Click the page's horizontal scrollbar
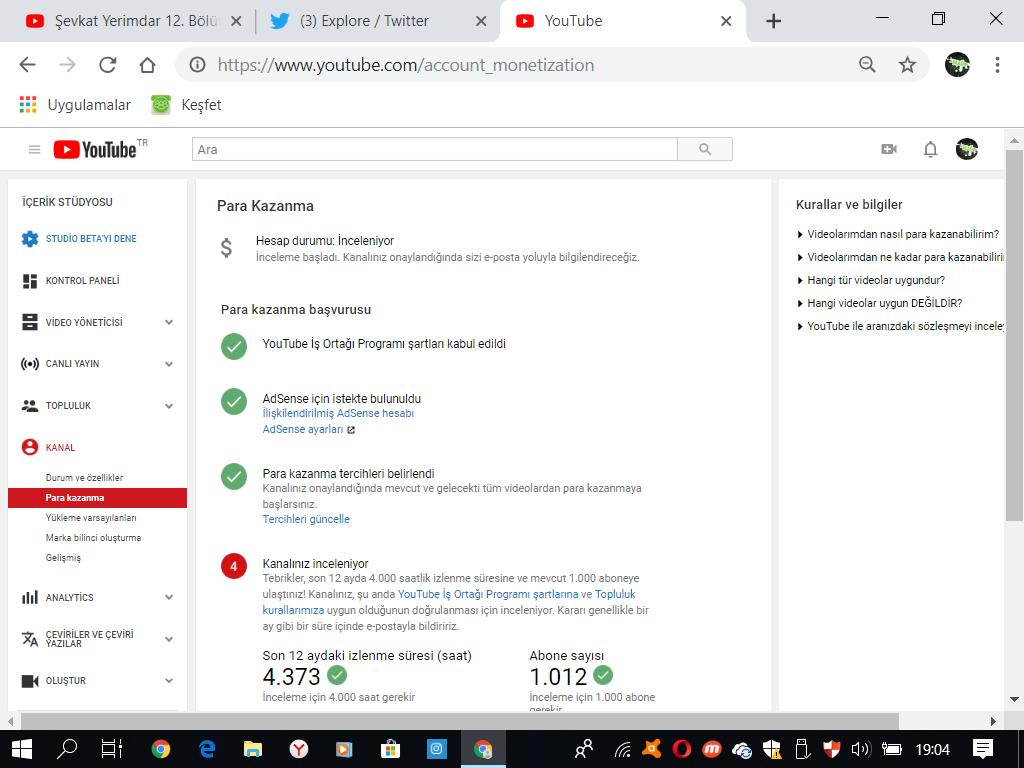This screenshot has height=768, width=1024. [460, 722]
